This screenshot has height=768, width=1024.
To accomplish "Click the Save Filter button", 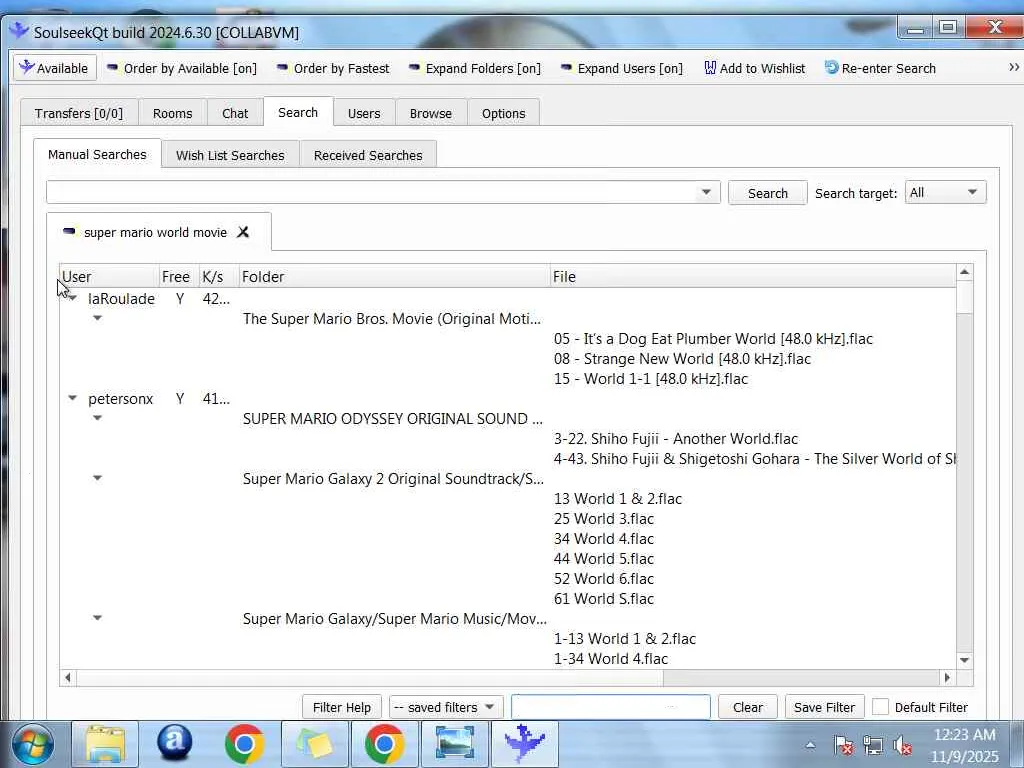I will point(824,707).
